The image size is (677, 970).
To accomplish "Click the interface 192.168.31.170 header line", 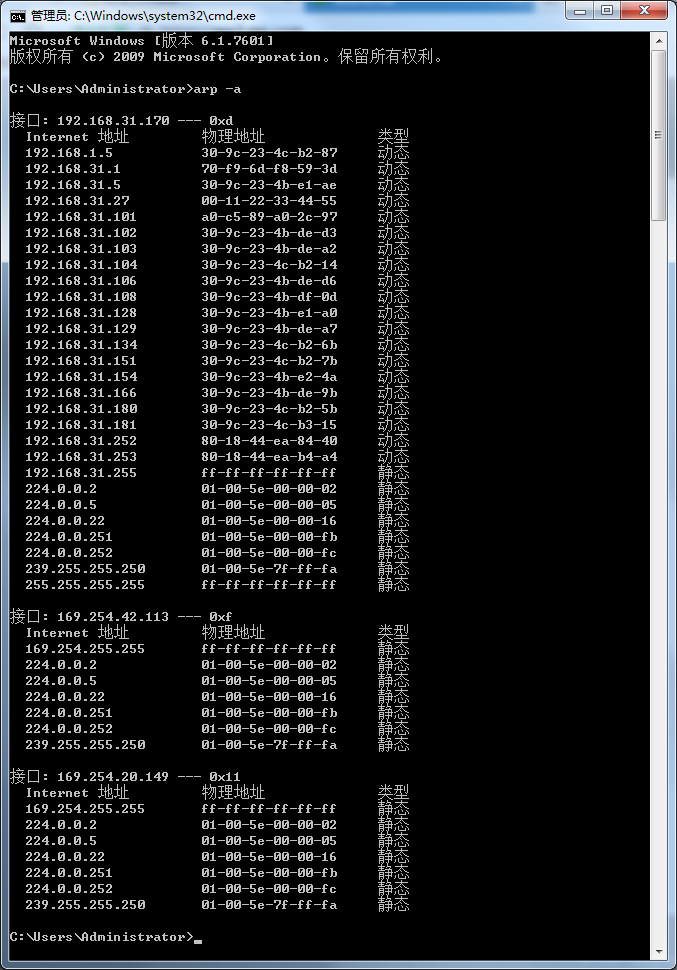I will point(121,121).
